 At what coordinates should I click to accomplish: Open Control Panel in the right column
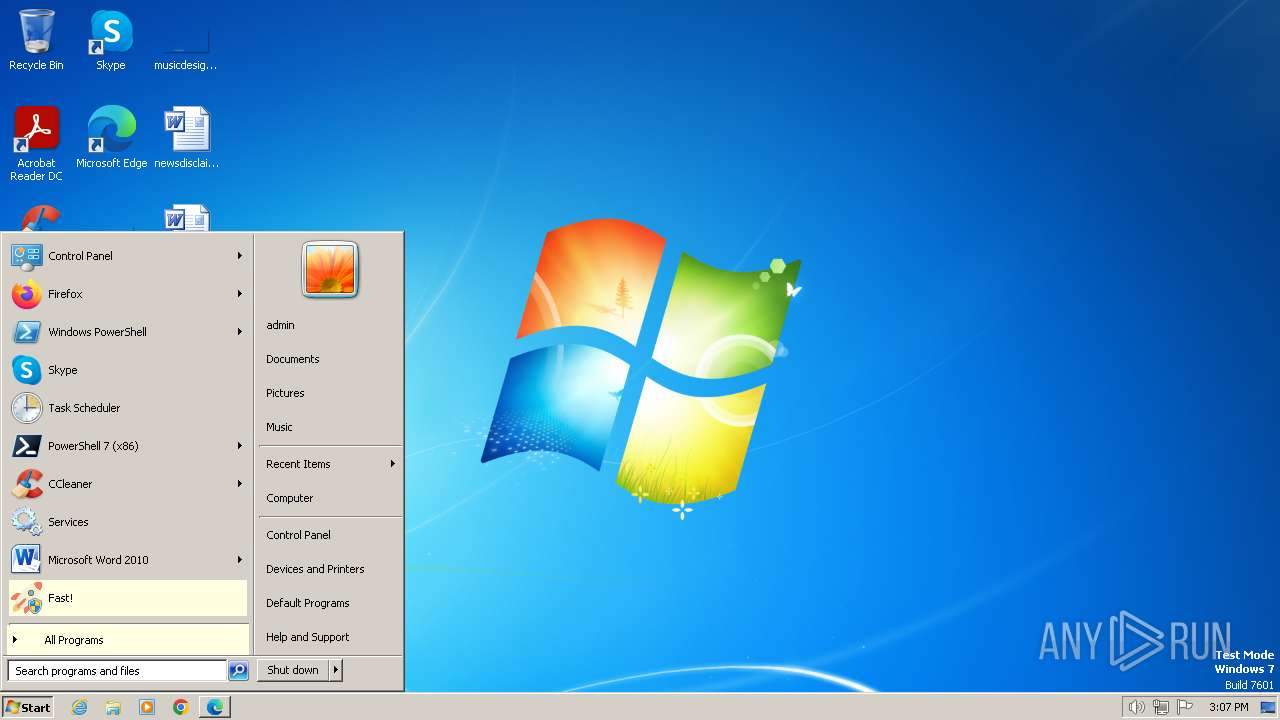[330, 535]
